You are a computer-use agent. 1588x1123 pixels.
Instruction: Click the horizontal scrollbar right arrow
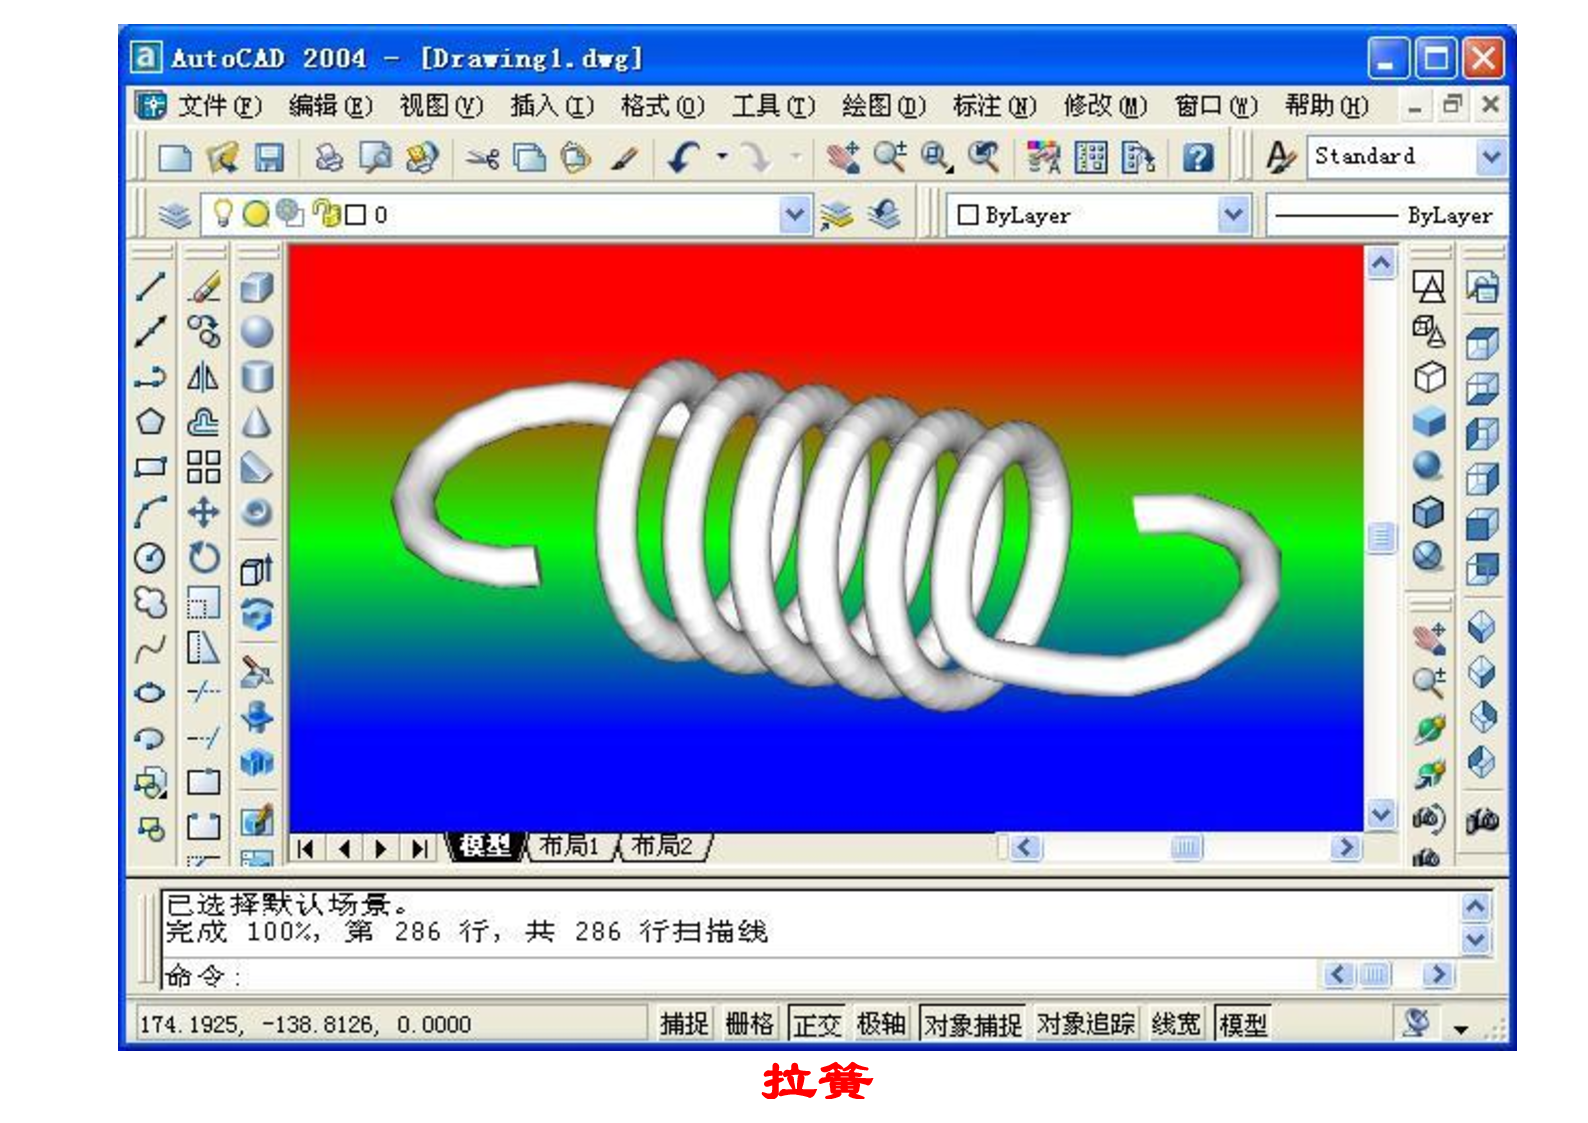coord(1346,848)
